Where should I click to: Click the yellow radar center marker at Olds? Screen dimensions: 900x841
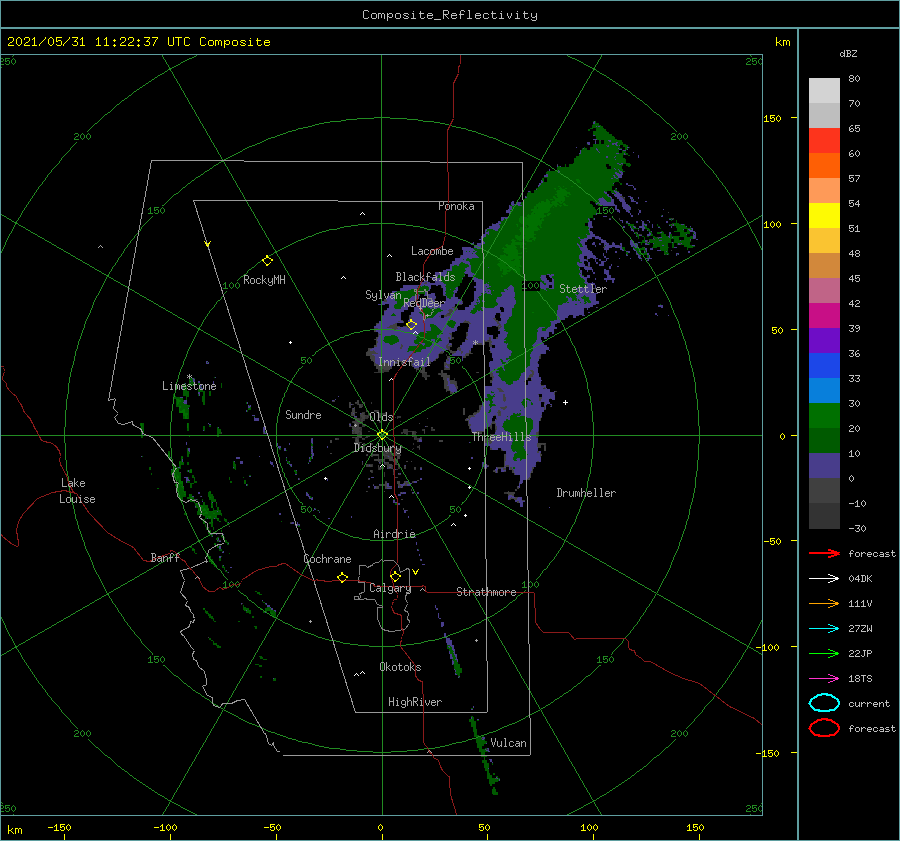pyautogui.click(x=382, y=435)
